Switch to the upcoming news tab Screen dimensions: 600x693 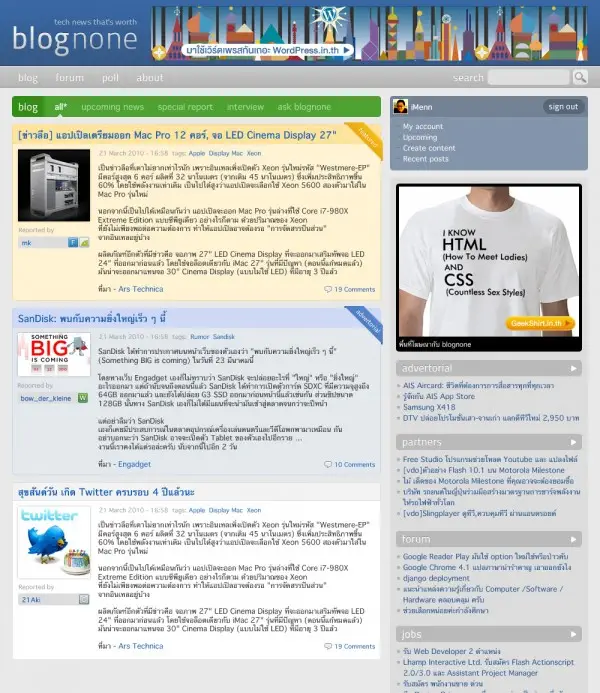pyautogui.click(x=112, y=107)
